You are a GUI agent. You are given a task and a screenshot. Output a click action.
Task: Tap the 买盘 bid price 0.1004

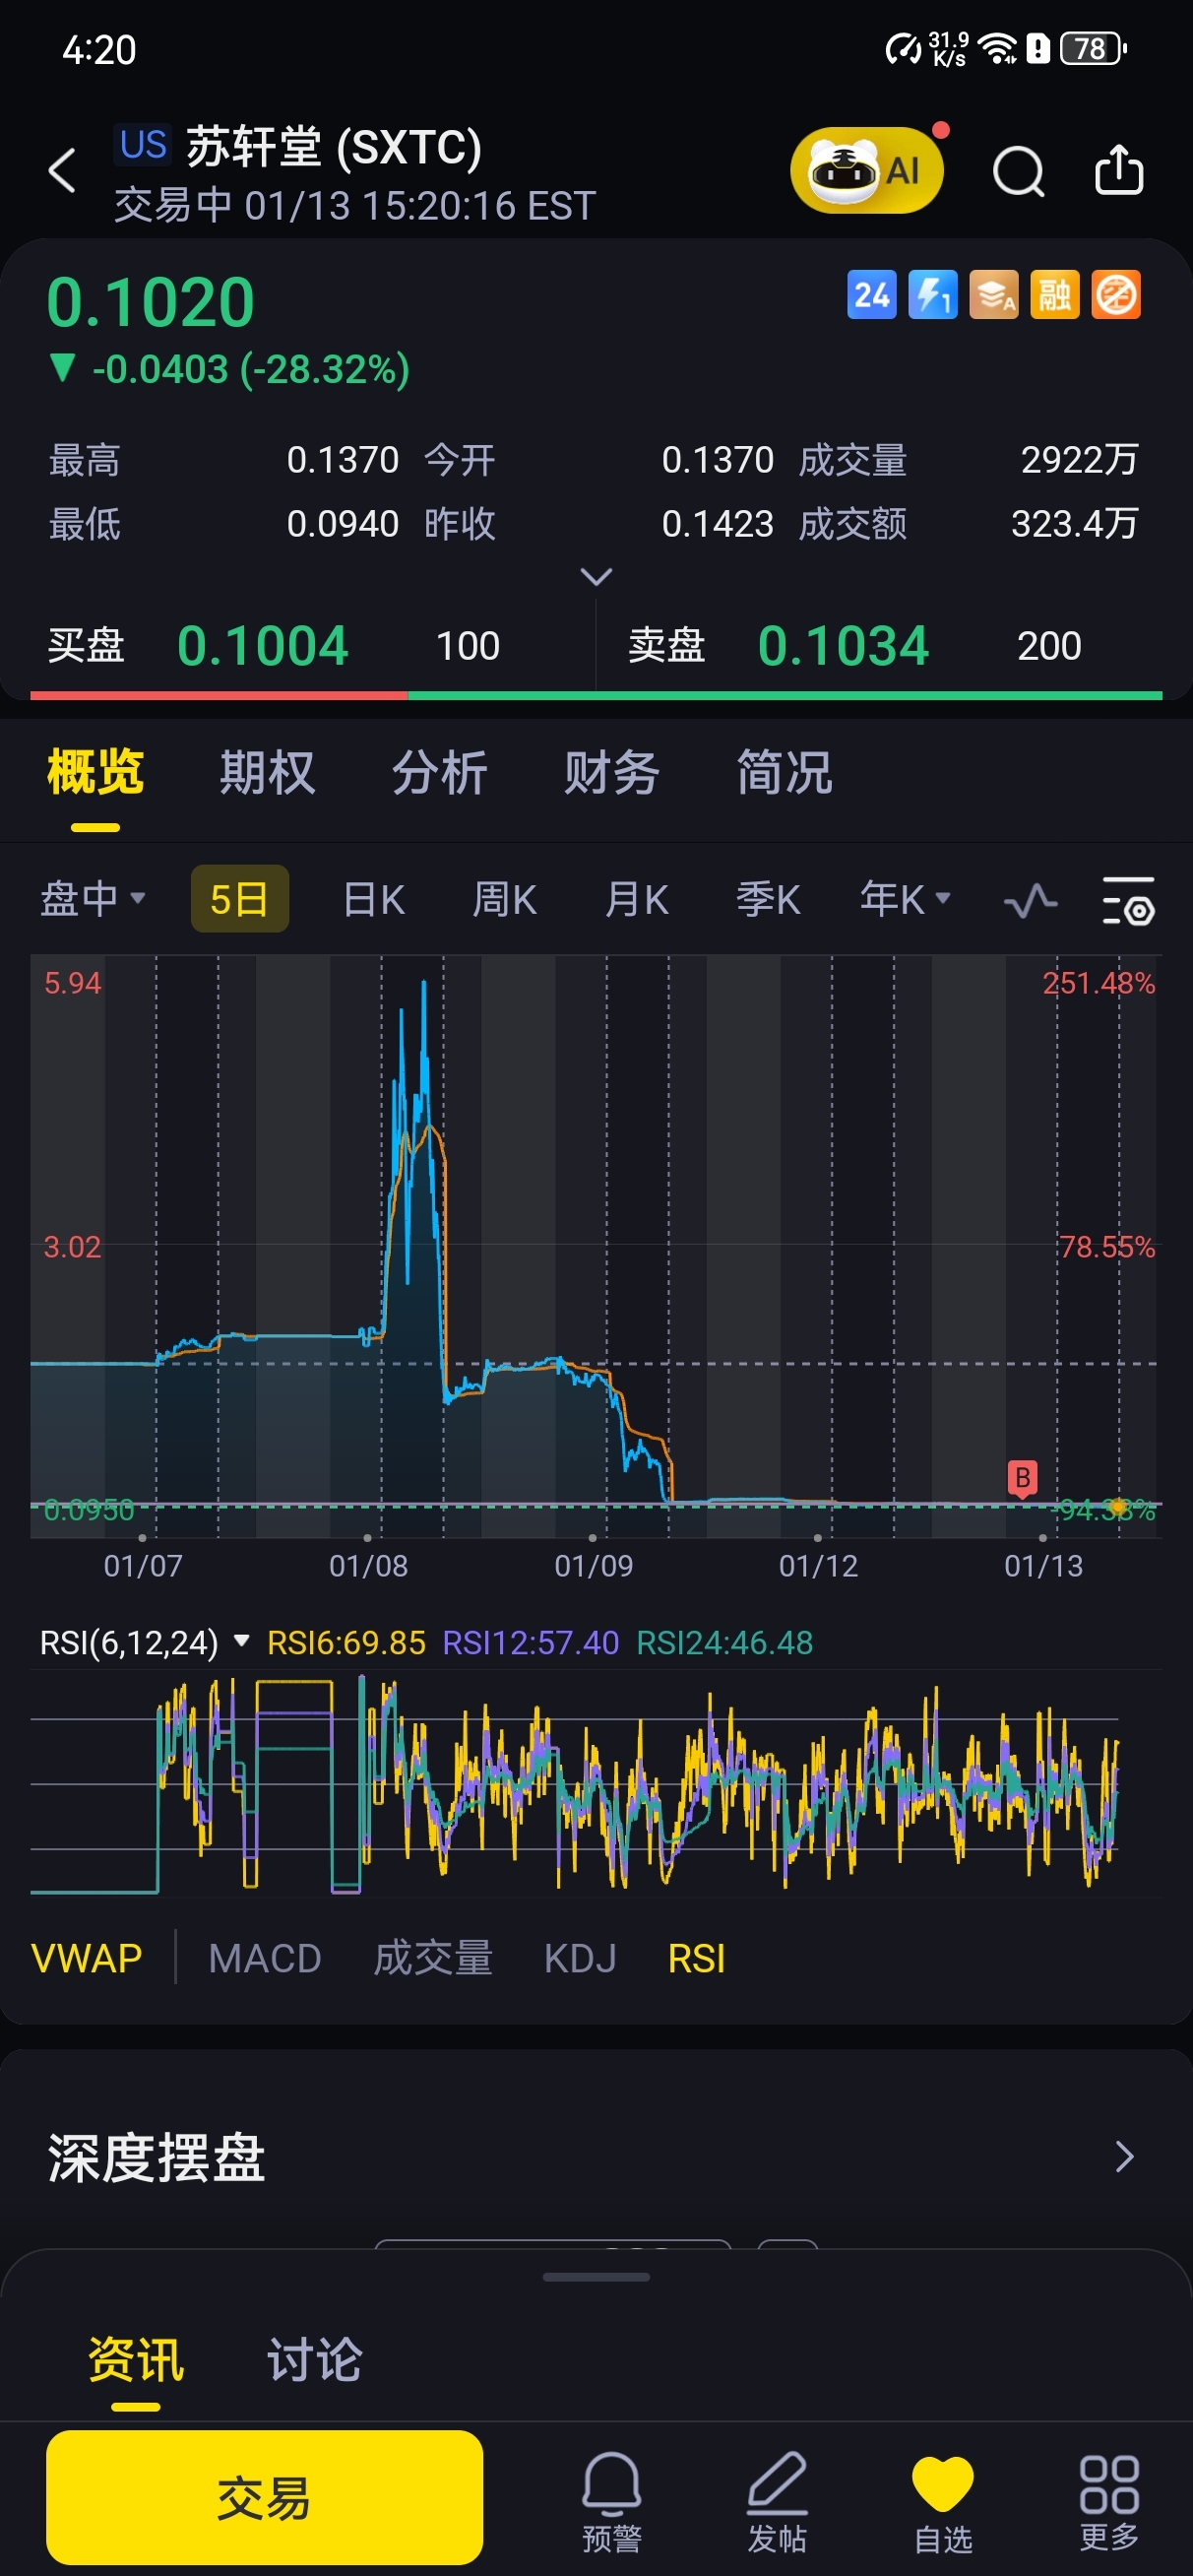262,645
